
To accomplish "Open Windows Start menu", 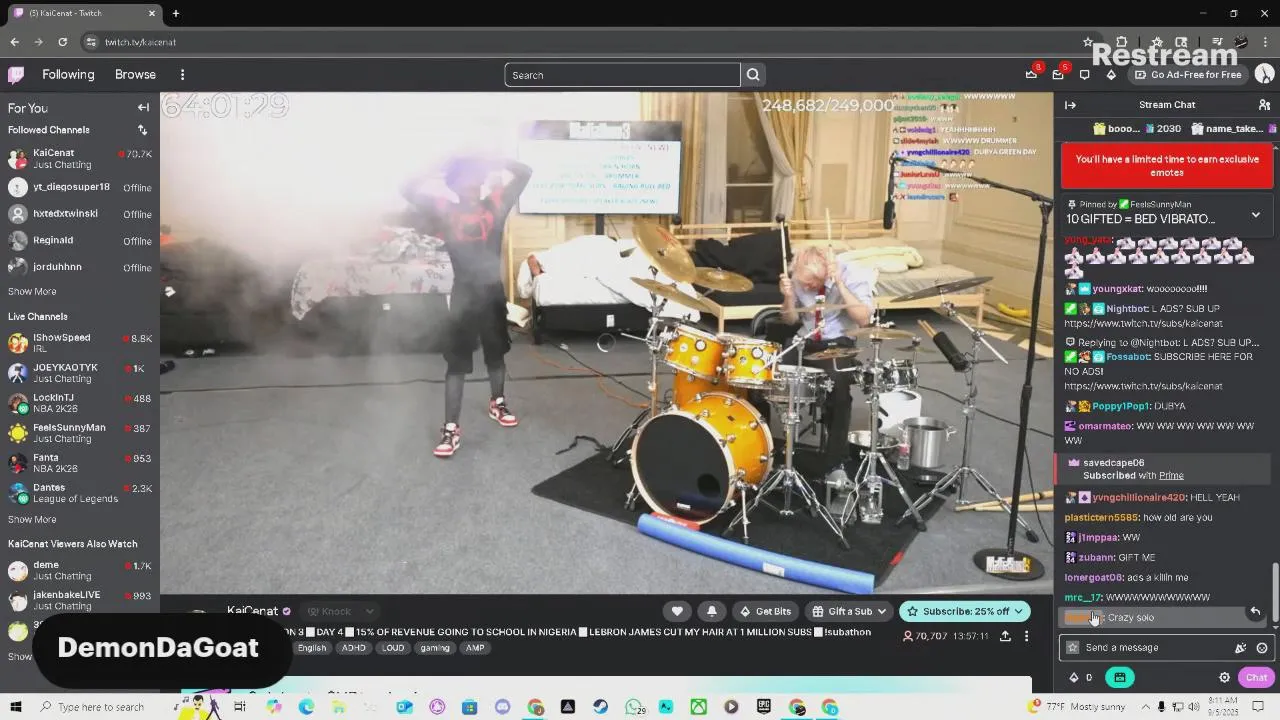I will (x=16, y=707).
